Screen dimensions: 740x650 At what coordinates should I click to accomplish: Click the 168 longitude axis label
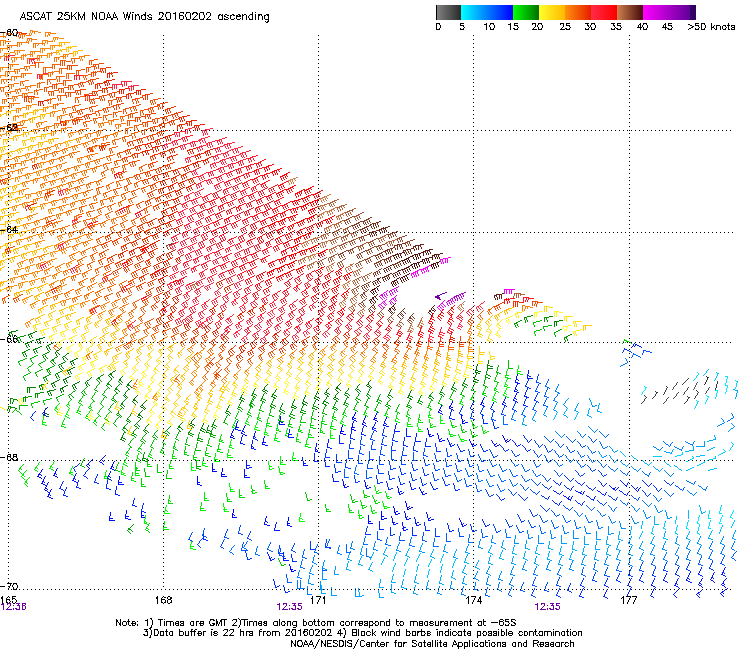point(163,600)
